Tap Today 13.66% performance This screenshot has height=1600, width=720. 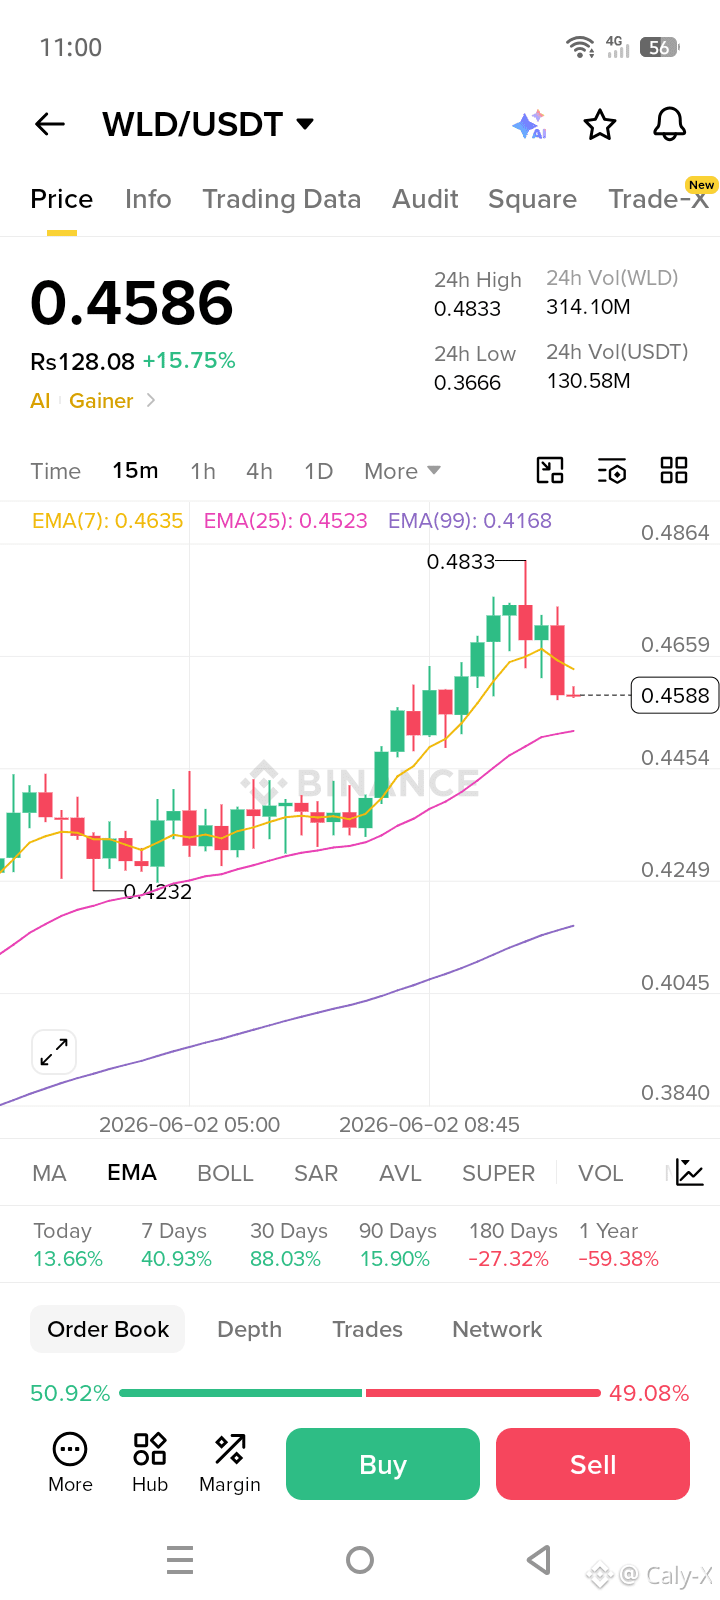(x=68, y=1245)
